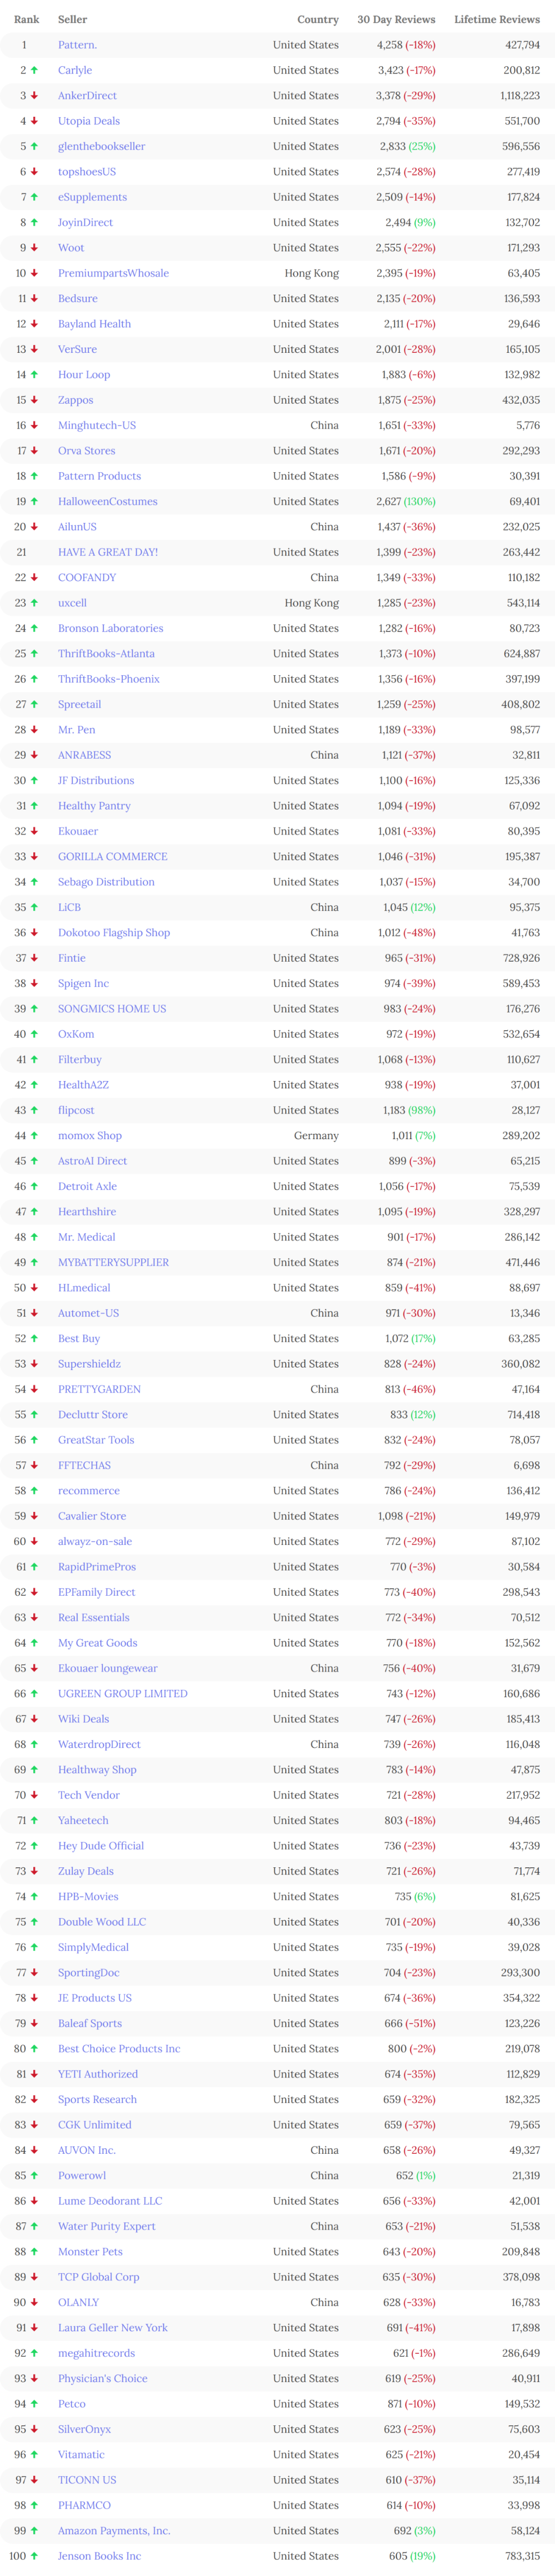Open Spigen Inc seller link

[x=83, y=984]
